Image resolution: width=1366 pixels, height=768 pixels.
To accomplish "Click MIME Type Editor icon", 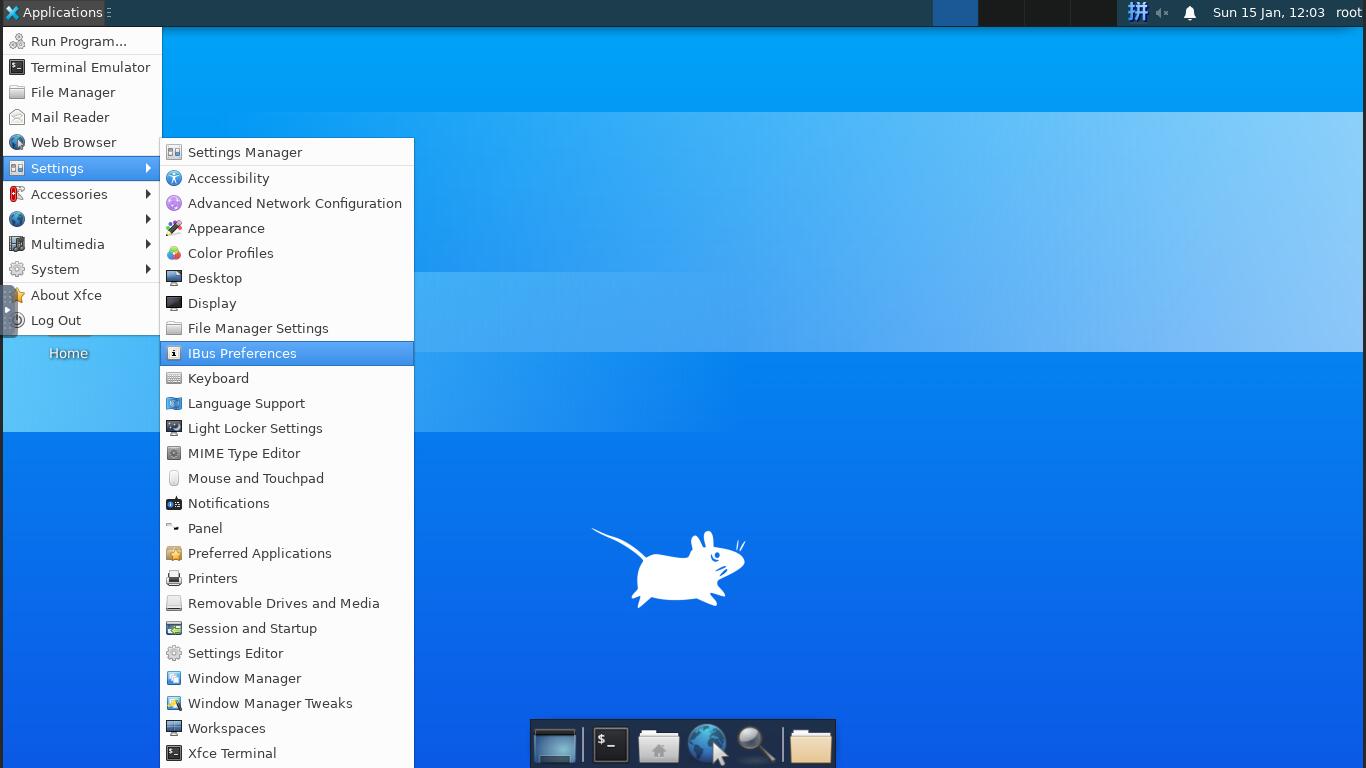I will click(174, 453).
